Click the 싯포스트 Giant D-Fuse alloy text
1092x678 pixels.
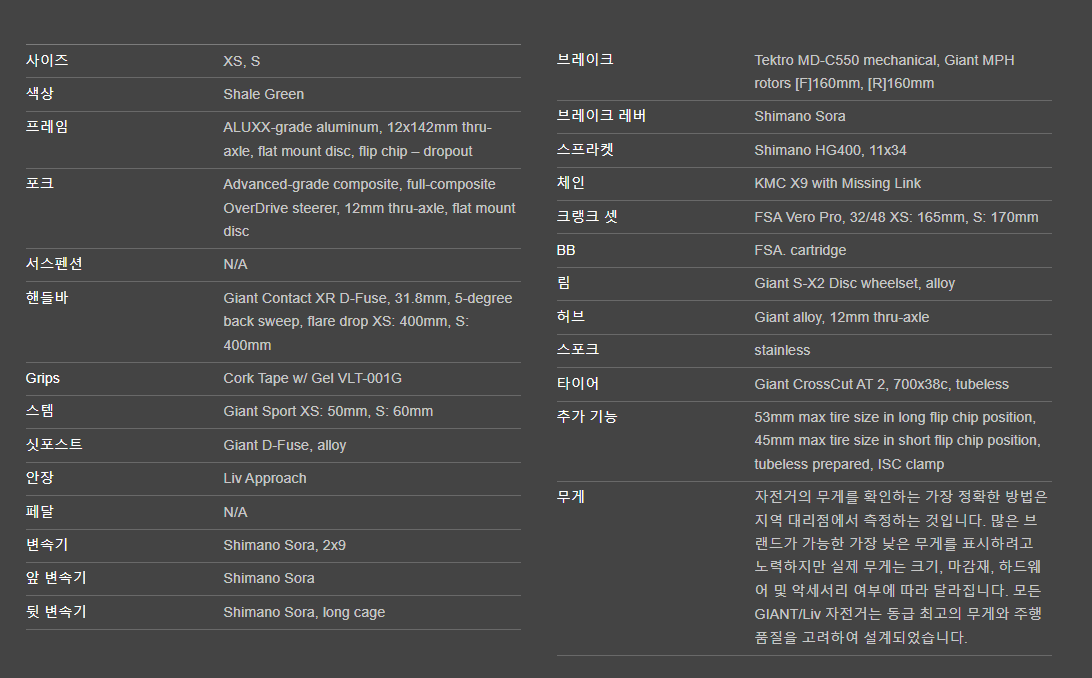[284, 445]
